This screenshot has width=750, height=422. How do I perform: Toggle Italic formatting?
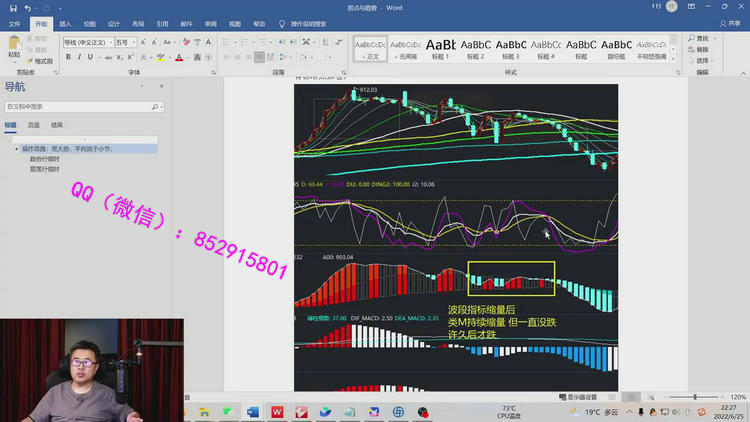pos(79,57)
